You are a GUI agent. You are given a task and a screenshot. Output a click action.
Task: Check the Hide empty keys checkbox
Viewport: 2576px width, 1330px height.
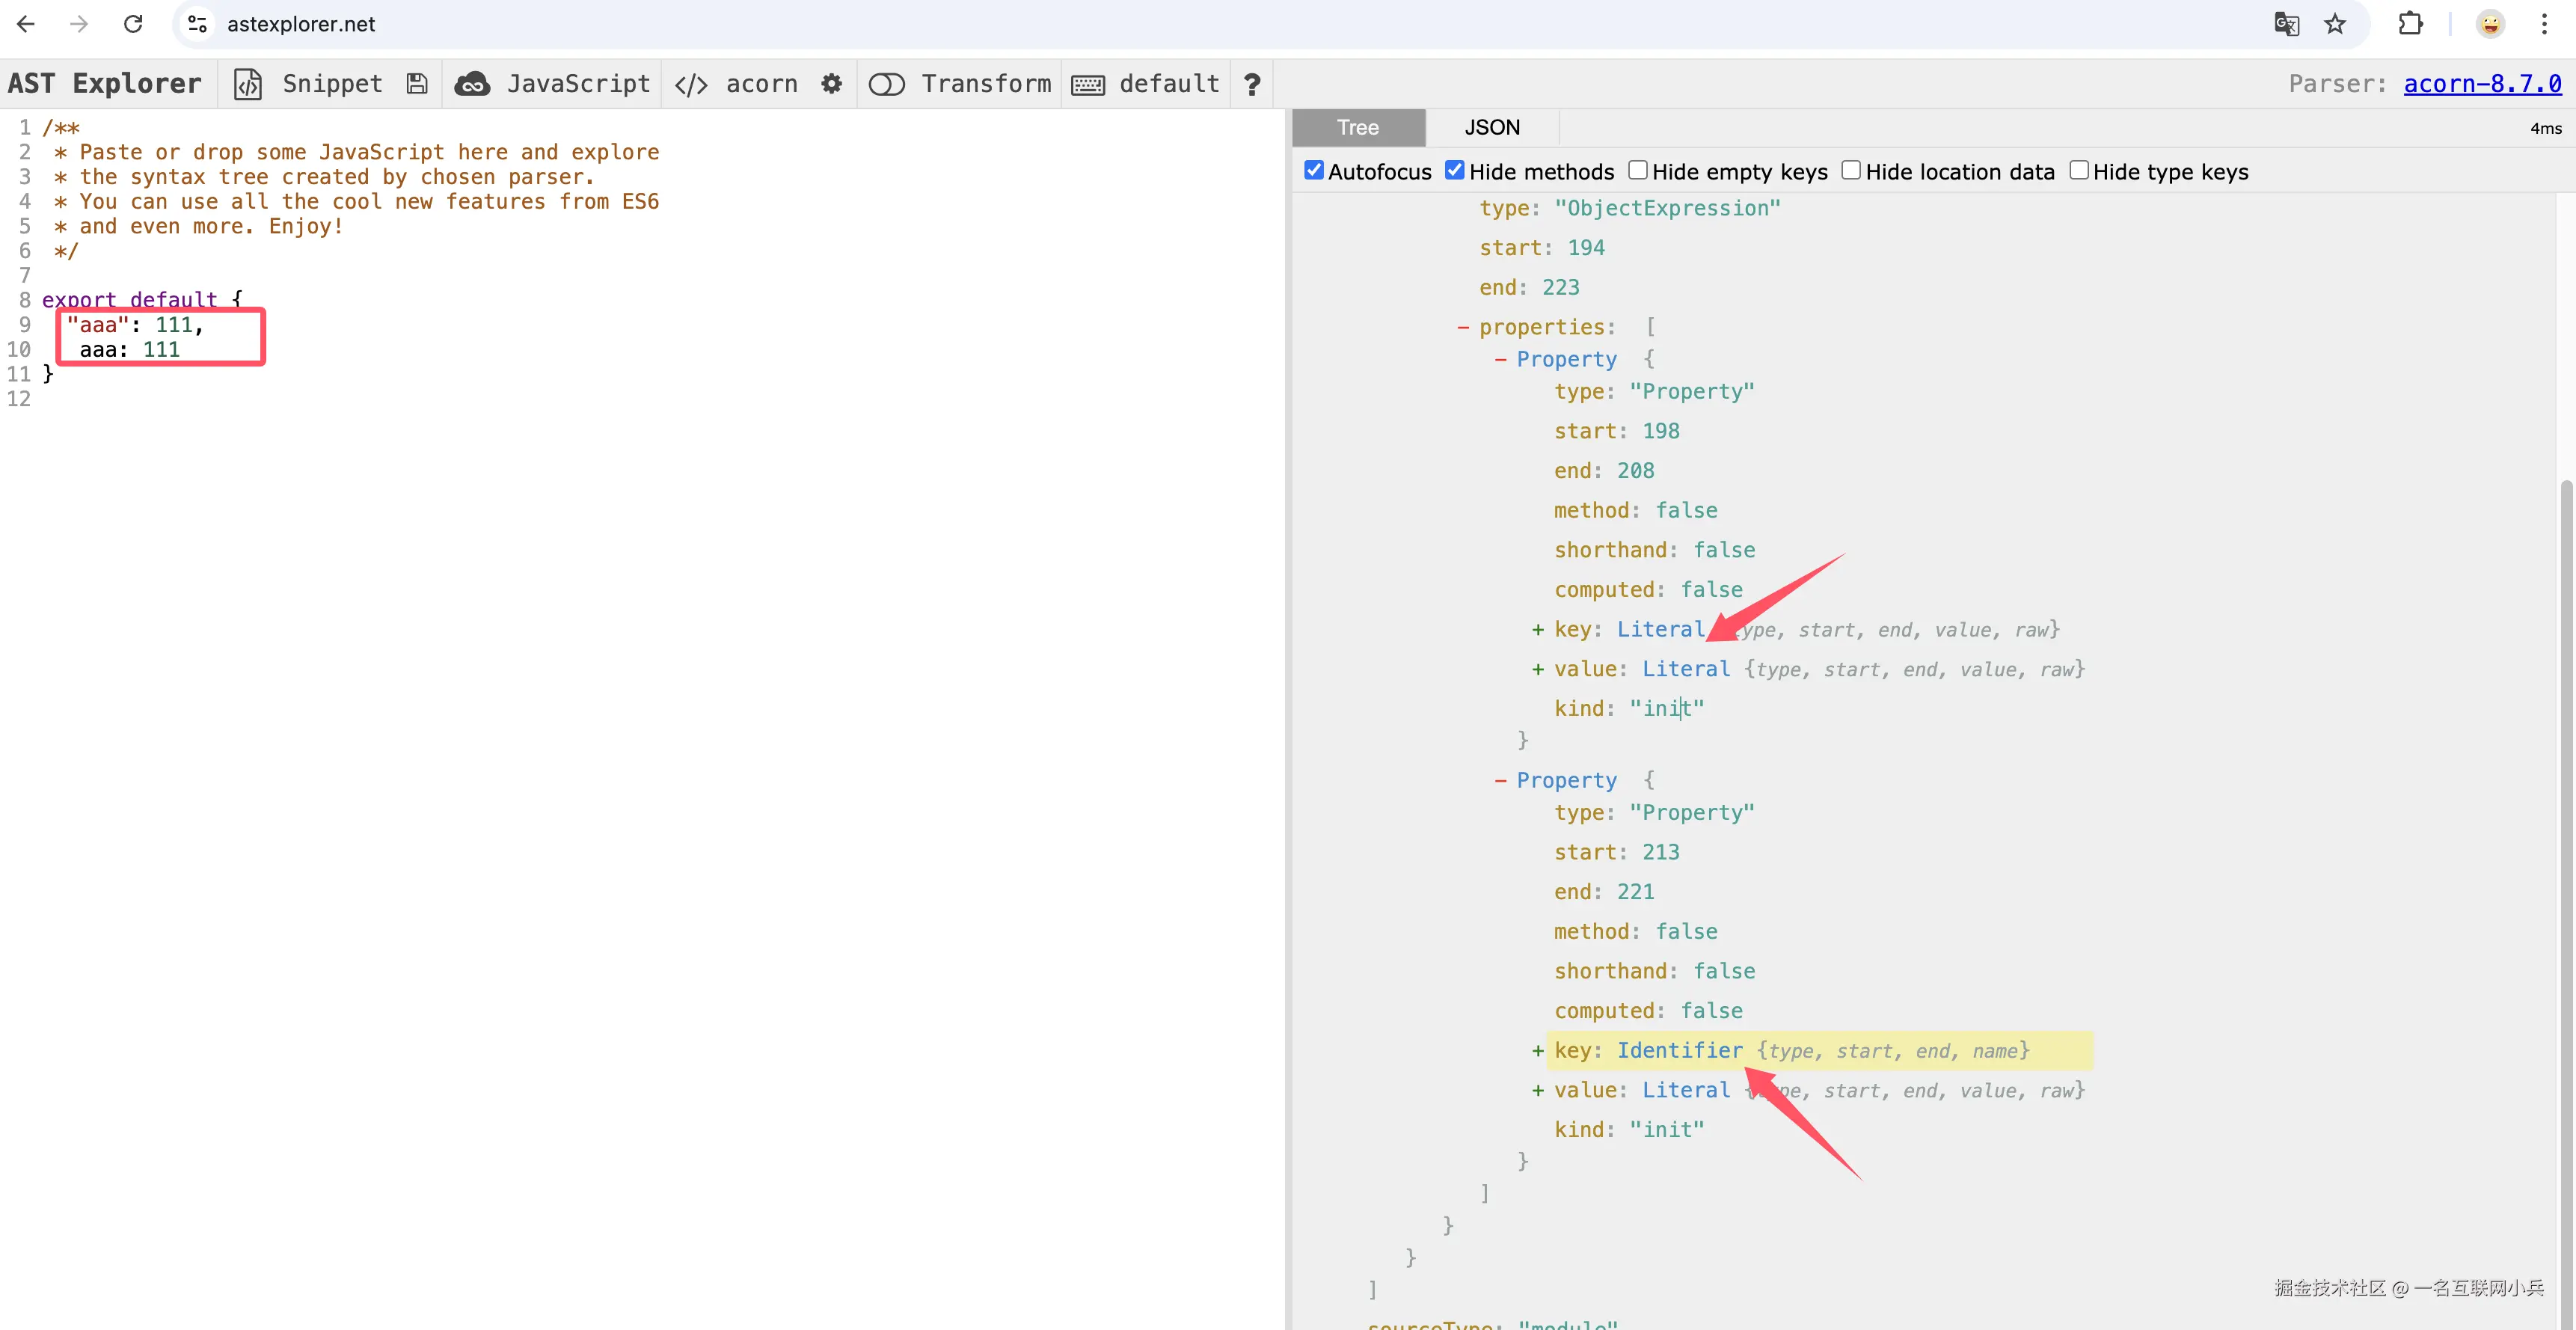(x=1637, y=171)
